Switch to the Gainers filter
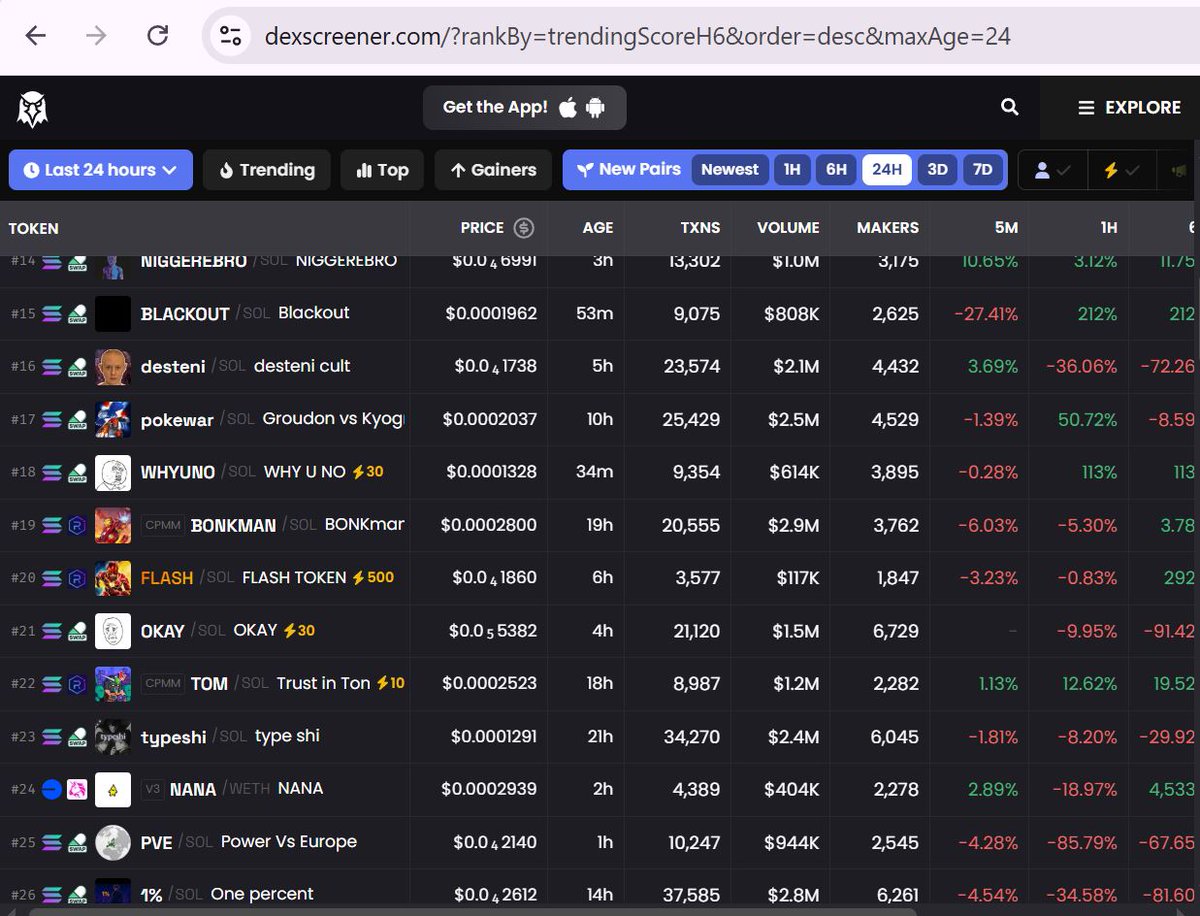 [x=493, y=170]
